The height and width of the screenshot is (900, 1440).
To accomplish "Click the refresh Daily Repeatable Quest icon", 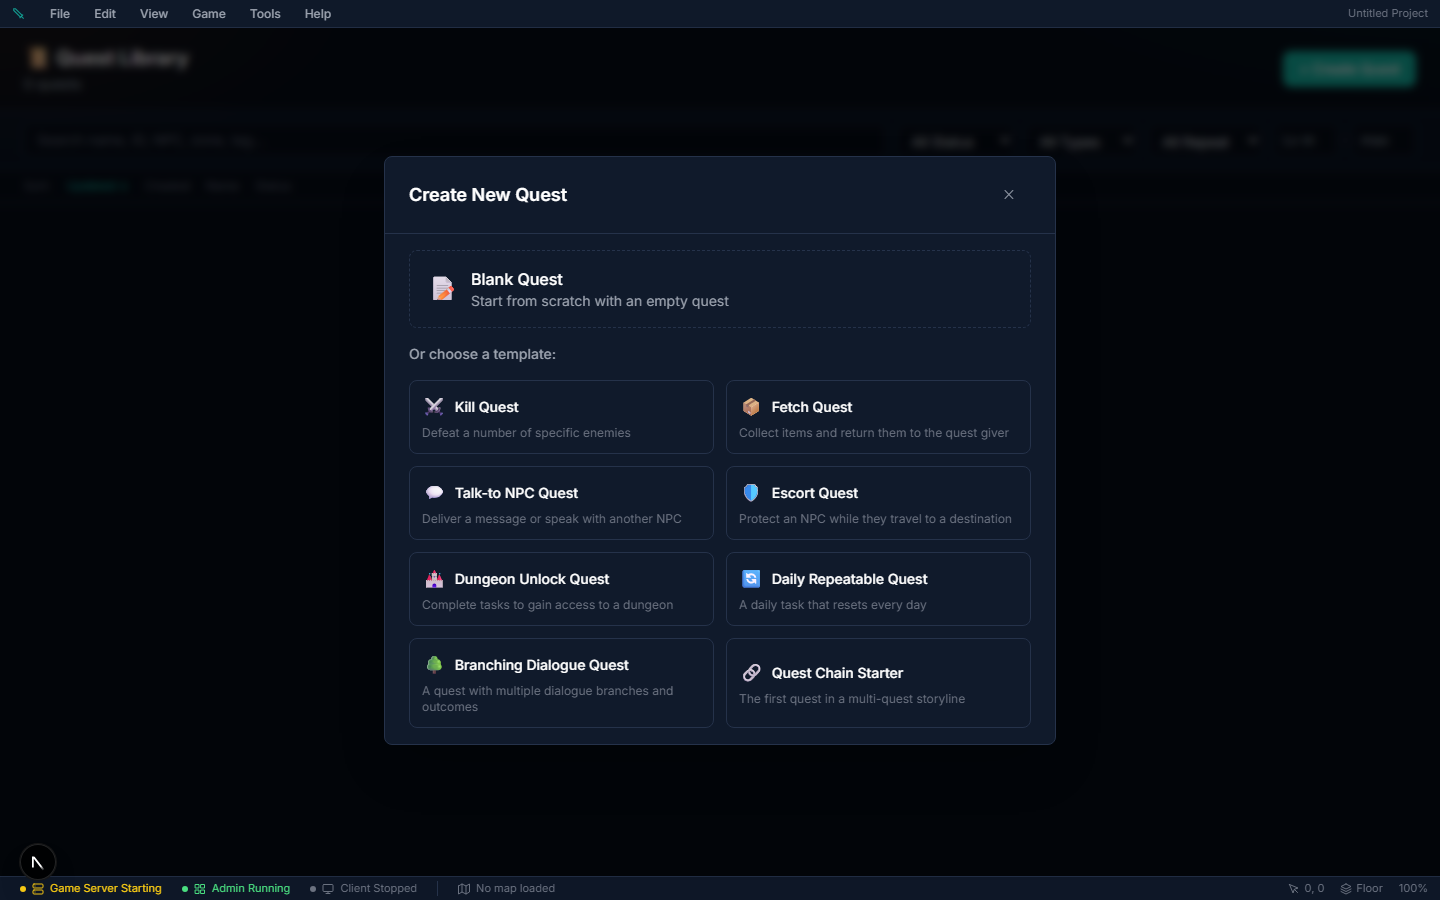I will pos(751,578).
